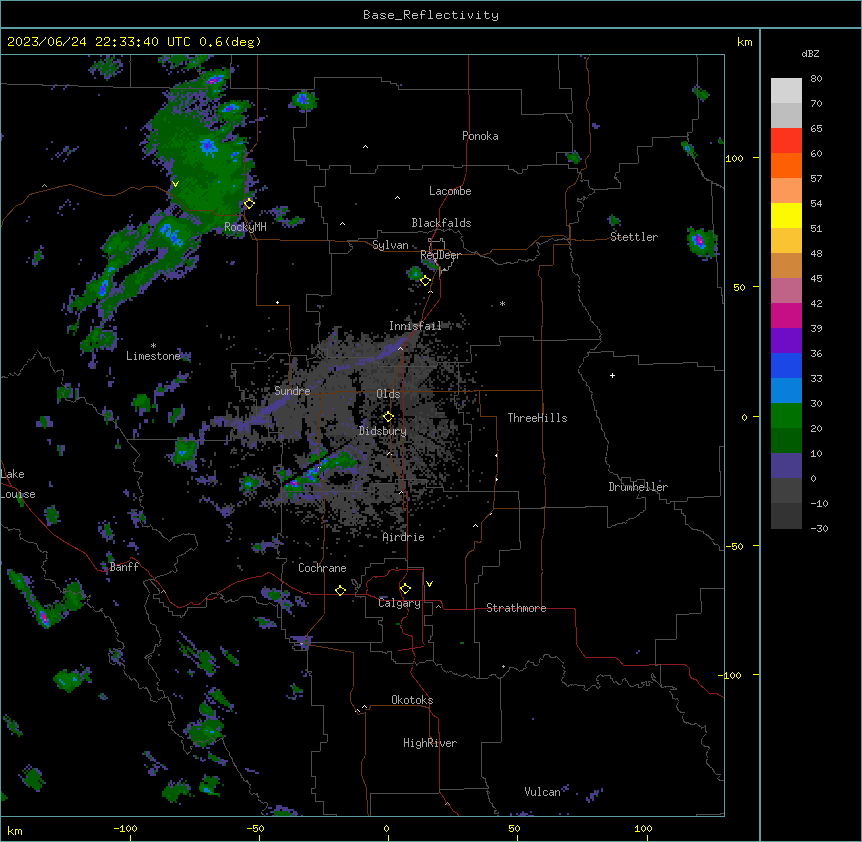Select the Okotoks label
This screenshot has width=862, height=842.
412,700
